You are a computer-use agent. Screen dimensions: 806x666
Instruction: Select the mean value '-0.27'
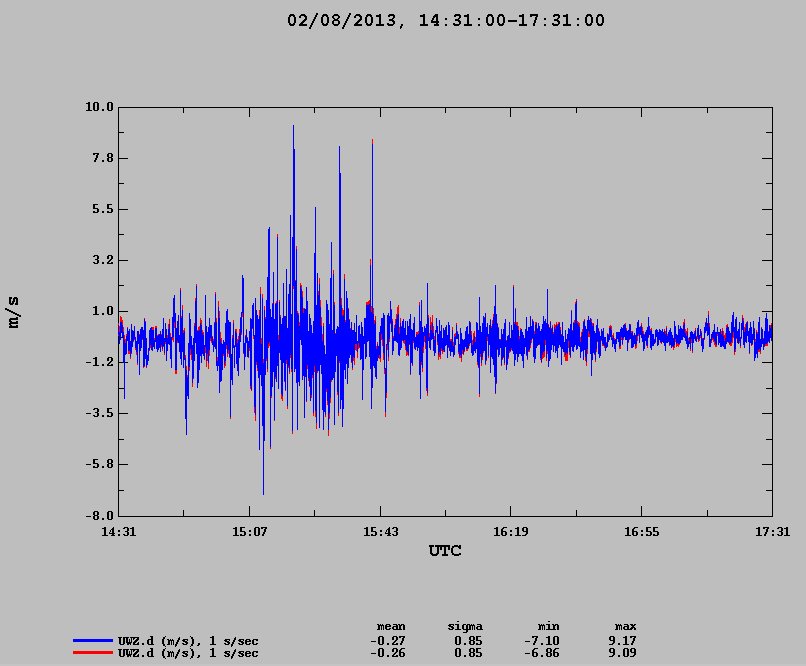[x=388, y=641]
